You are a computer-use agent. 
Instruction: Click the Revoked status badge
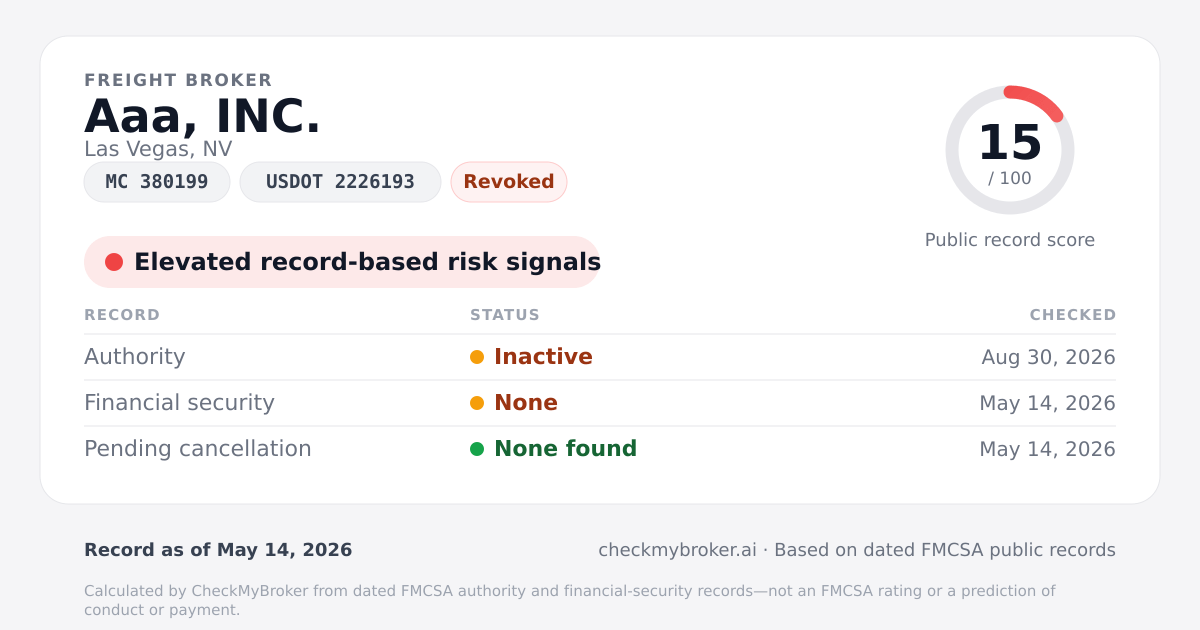click(509, 182)
